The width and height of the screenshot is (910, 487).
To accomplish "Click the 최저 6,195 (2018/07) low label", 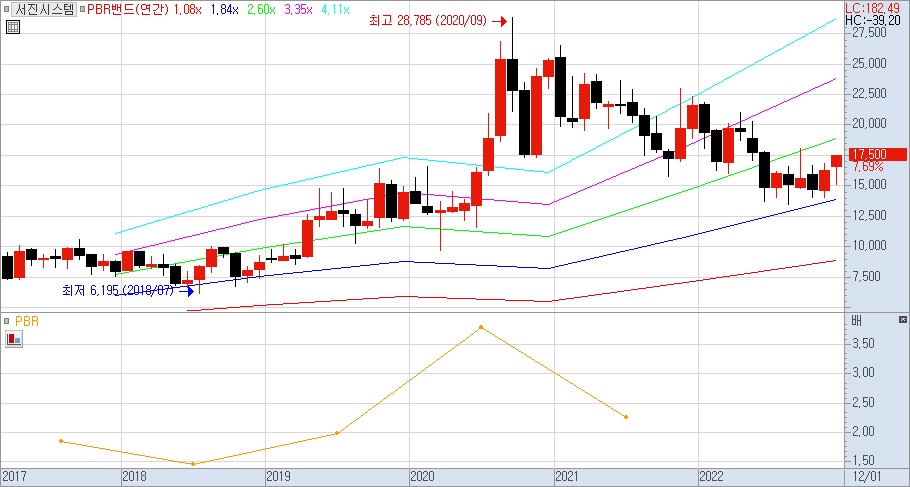I will tap(118, 290).
